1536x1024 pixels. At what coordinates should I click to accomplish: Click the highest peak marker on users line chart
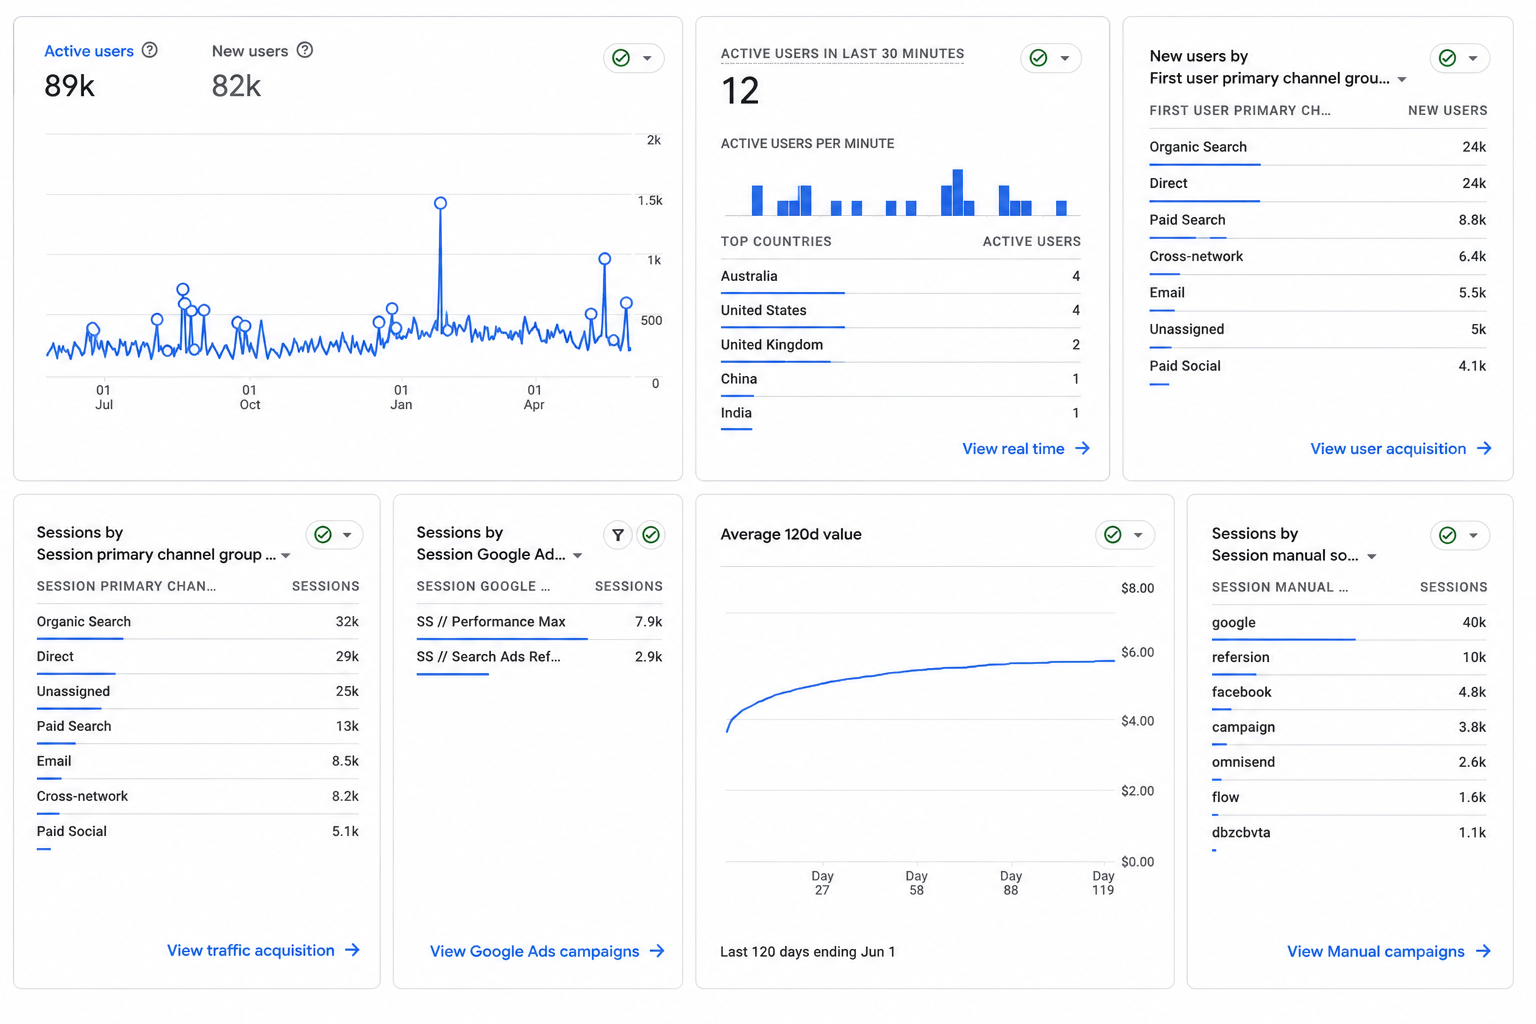coord(440,203)
